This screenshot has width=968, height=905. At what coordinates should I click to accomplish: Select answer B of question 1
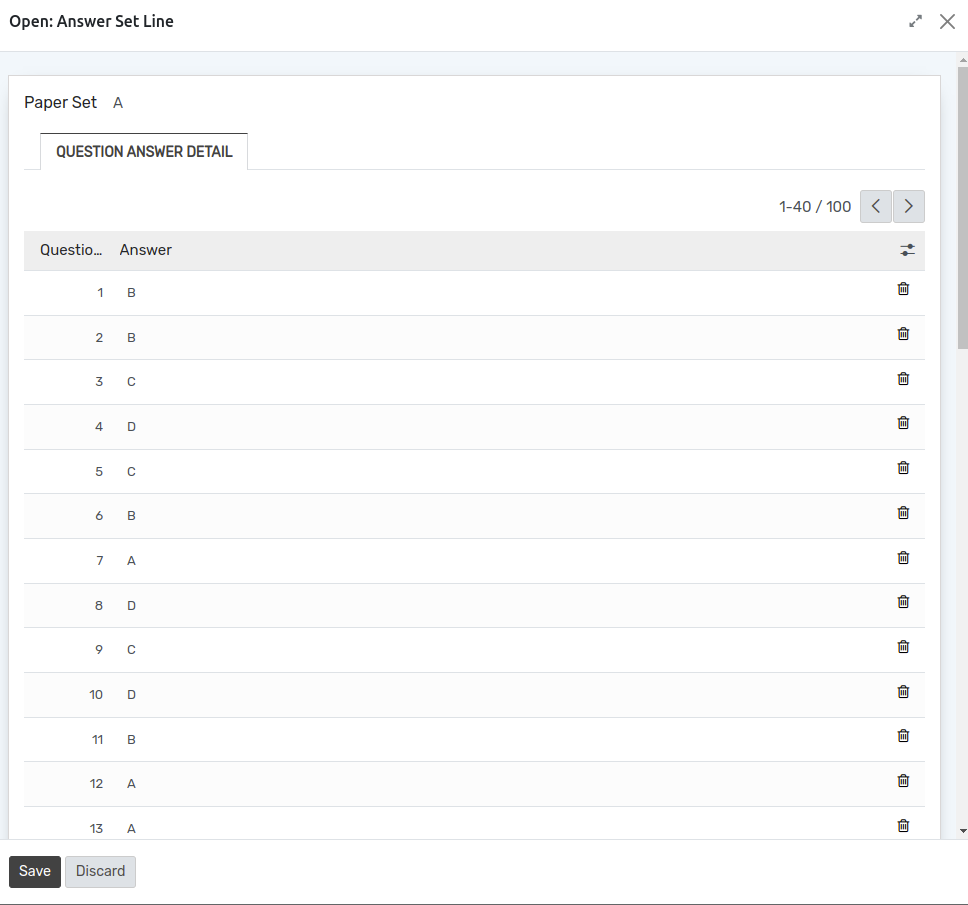click(131, 293)
